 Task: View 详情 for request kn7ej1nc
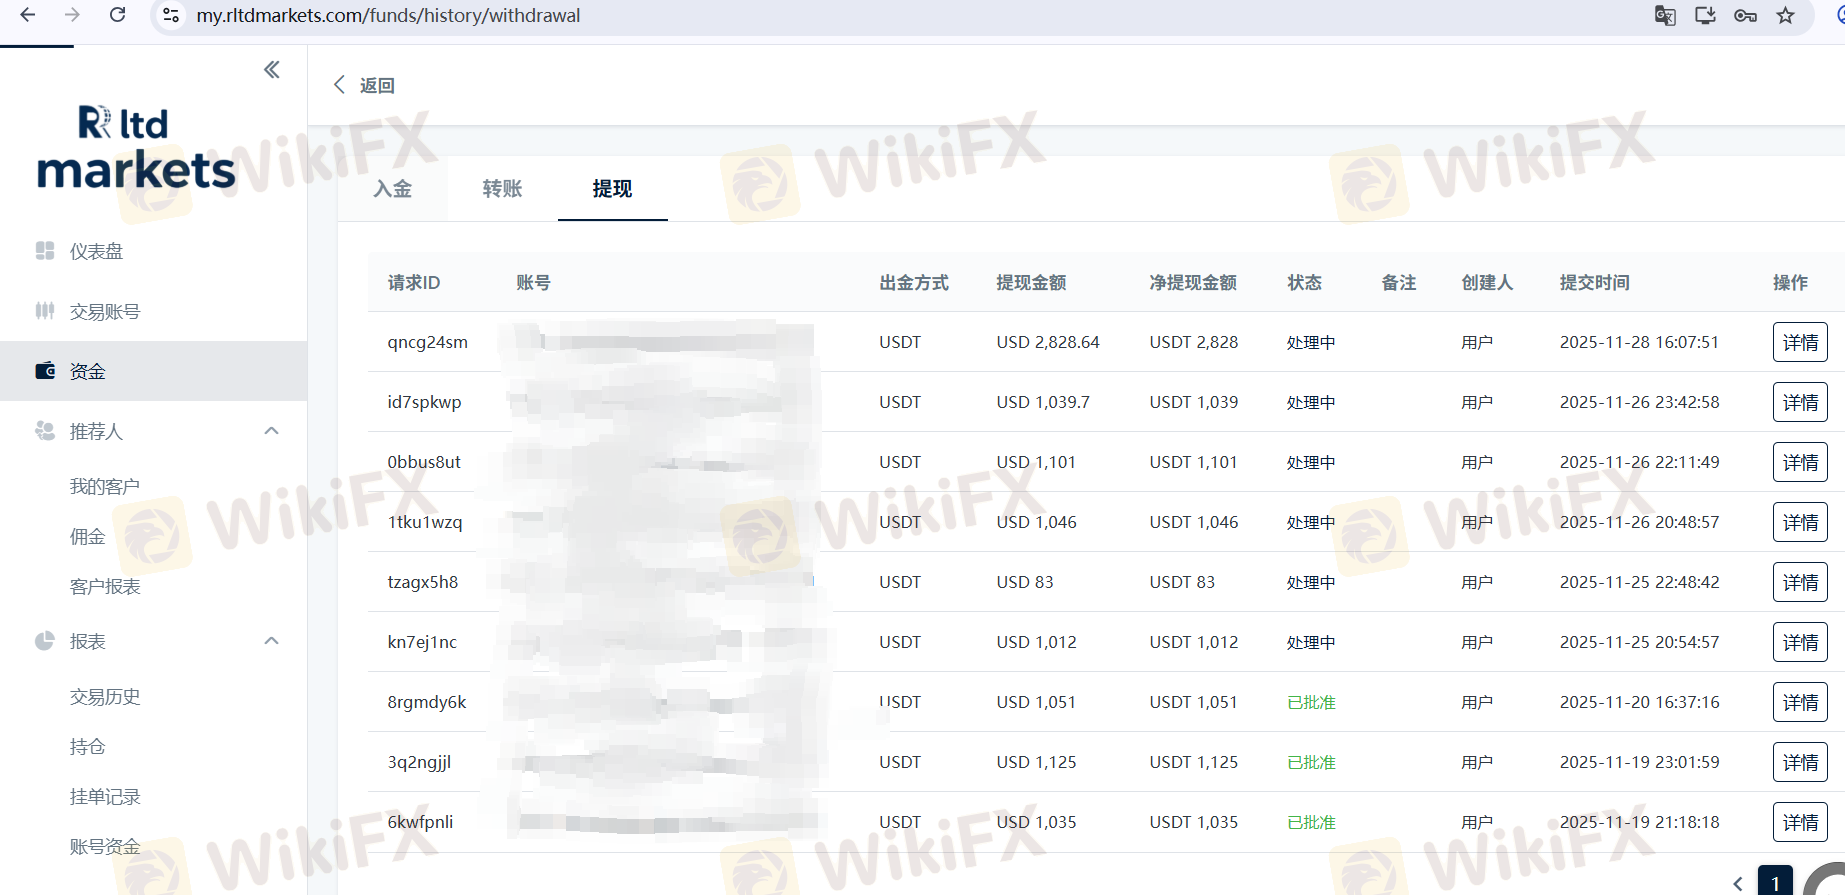1800,642
